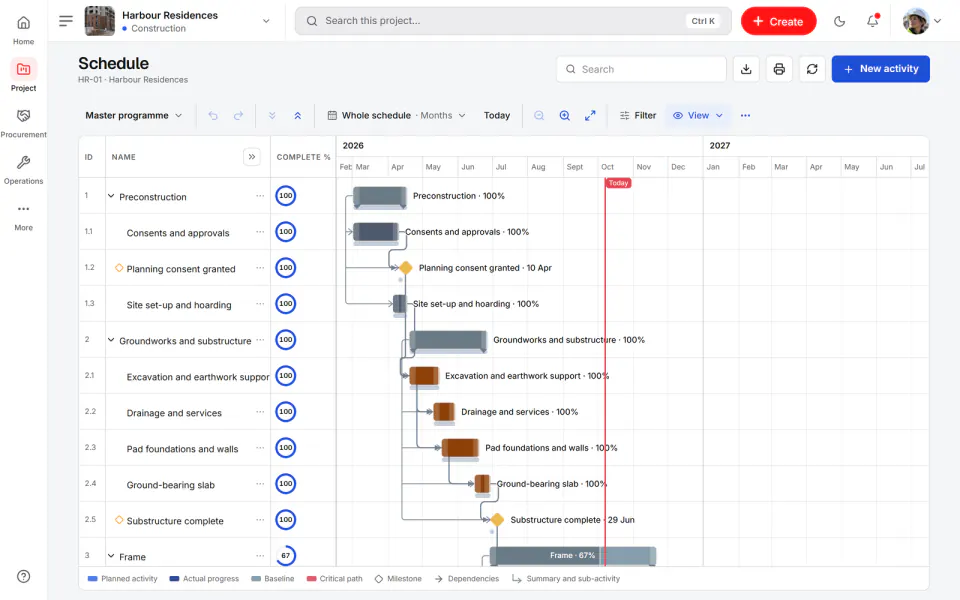Select the Preconstruction 100% progress circle
The width and height of the screenshot is (960, 600).
(x=285, y=196)
